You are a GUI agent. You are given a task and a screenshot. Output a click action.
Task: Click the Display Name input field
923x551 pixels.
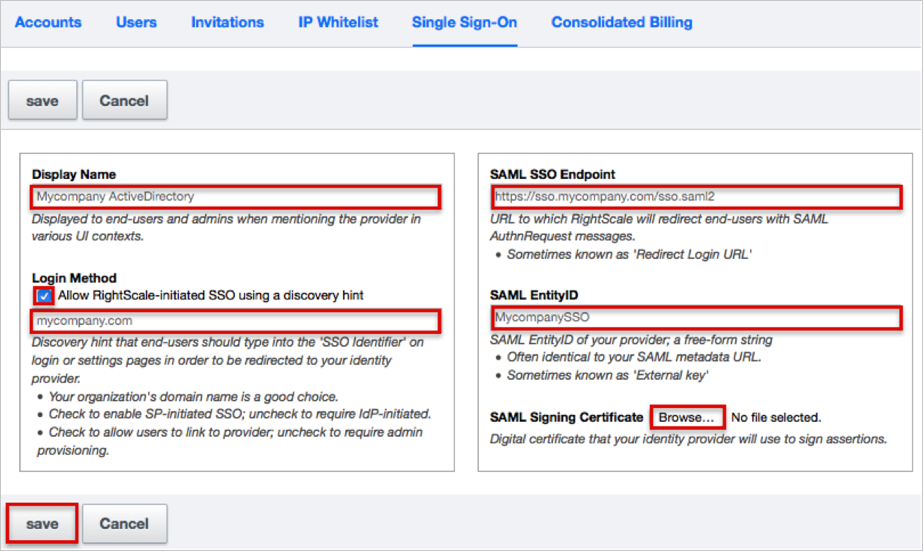click(x=235, y=196)
